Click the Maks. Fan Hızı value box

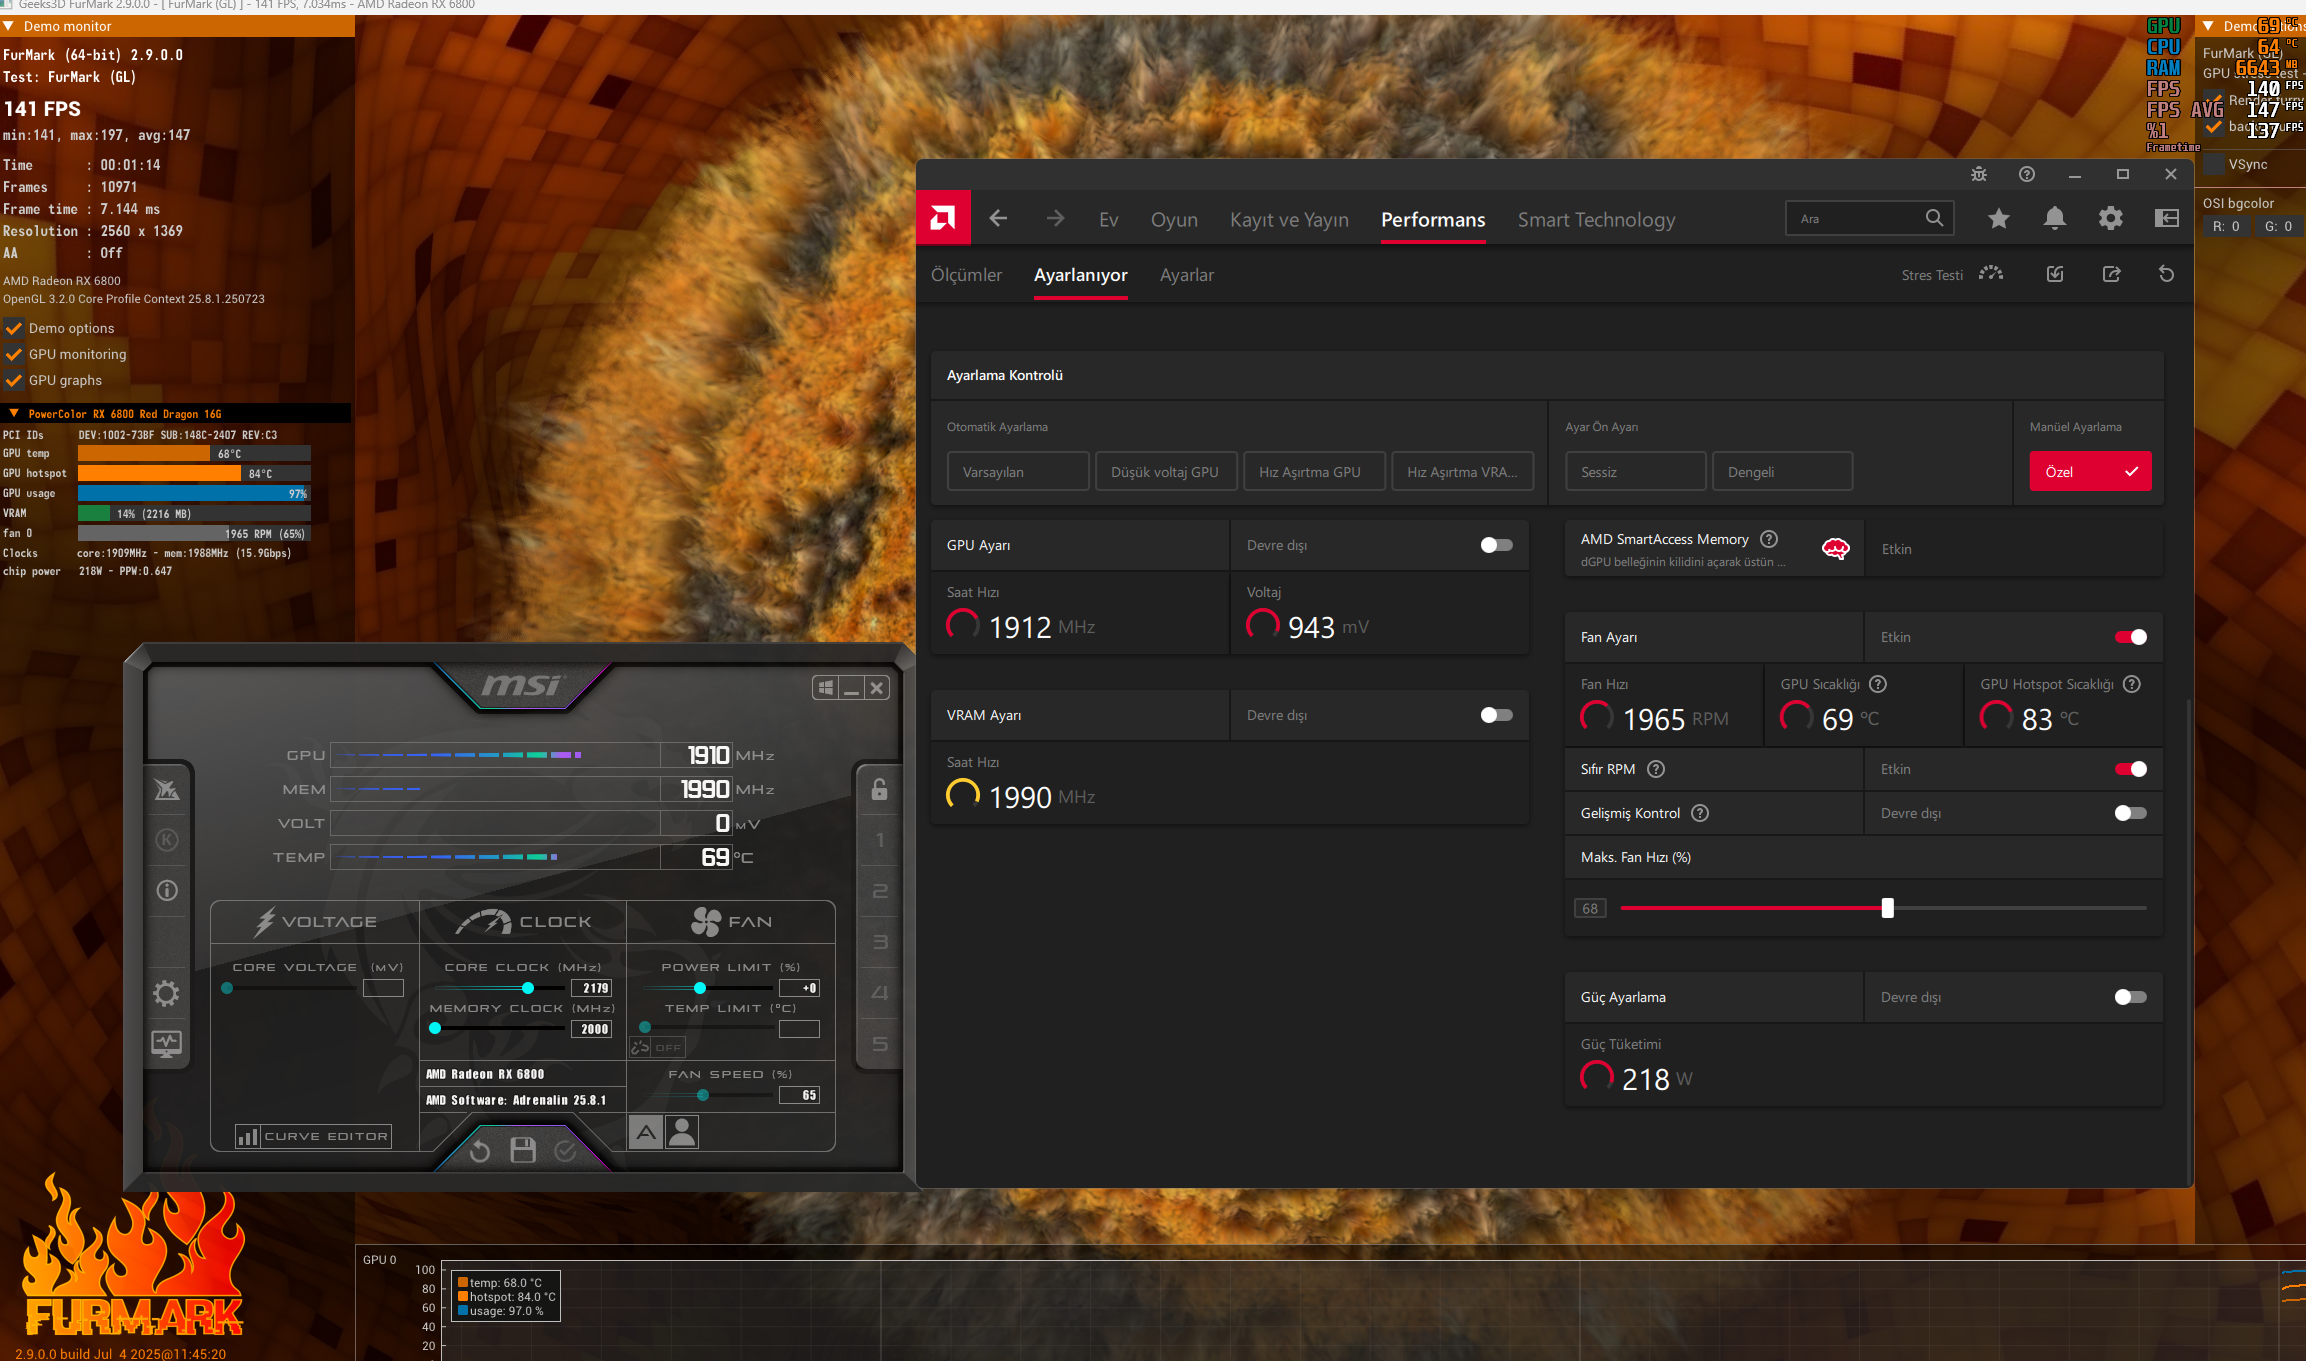(x=1590, y=908)
